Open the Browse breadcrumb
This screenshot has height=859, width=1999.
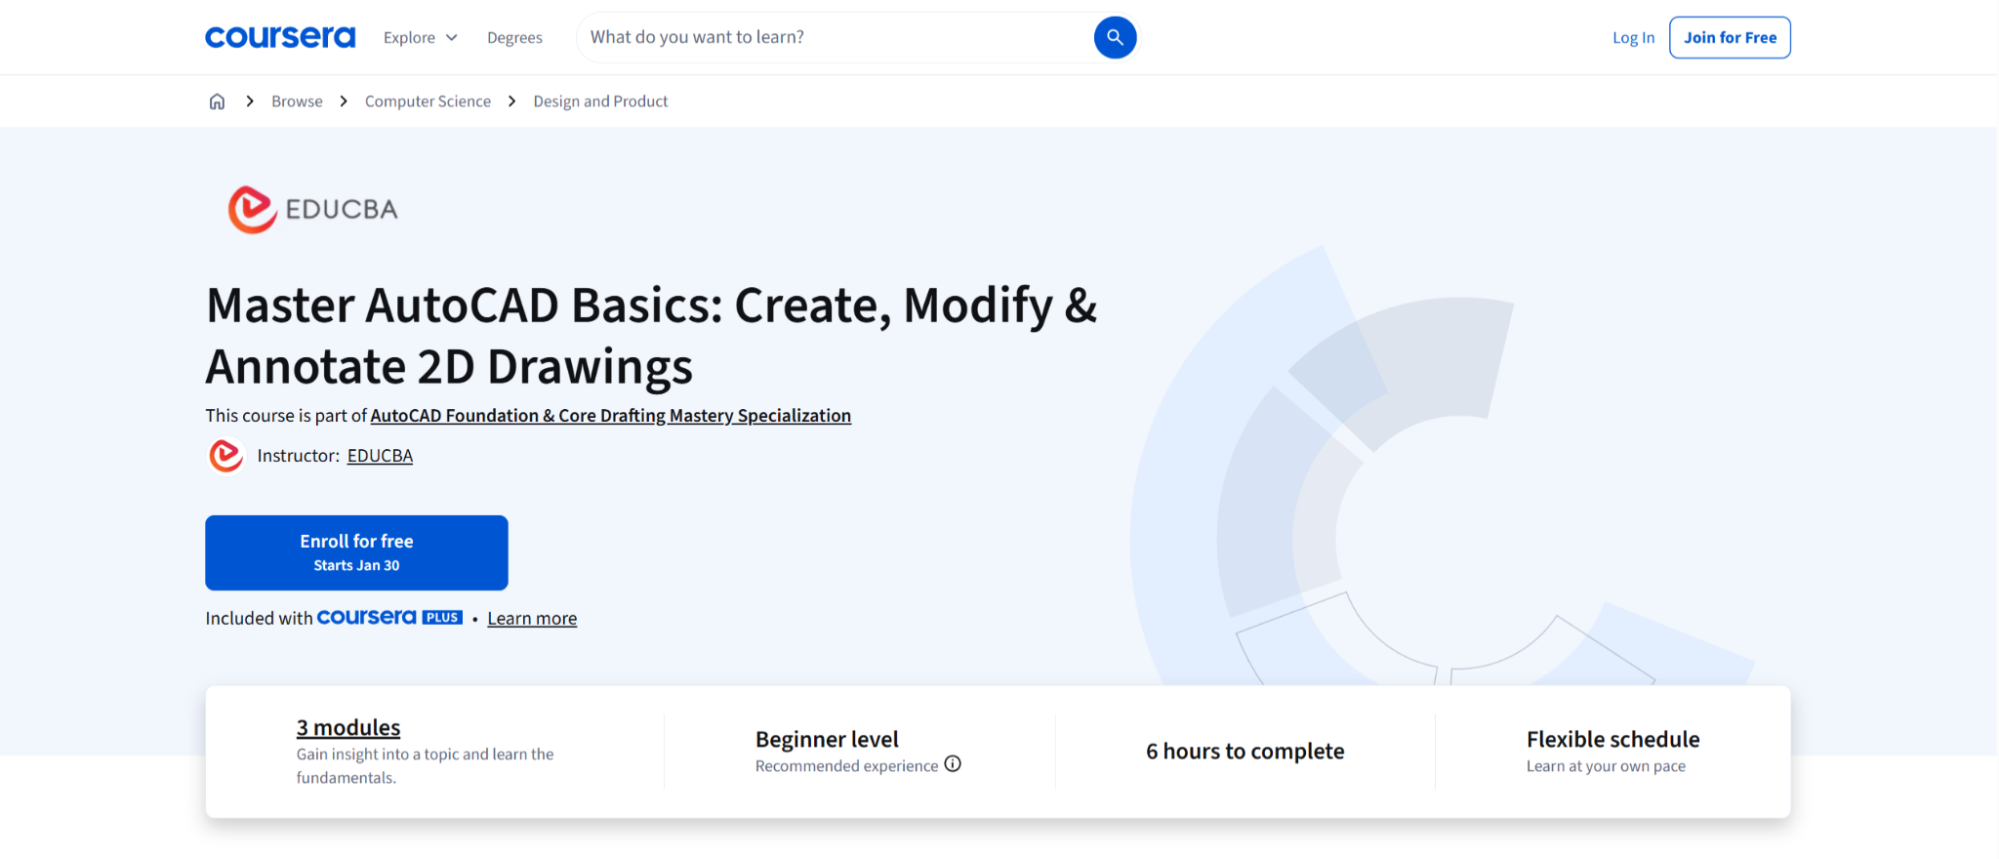(x=297, y=101)
